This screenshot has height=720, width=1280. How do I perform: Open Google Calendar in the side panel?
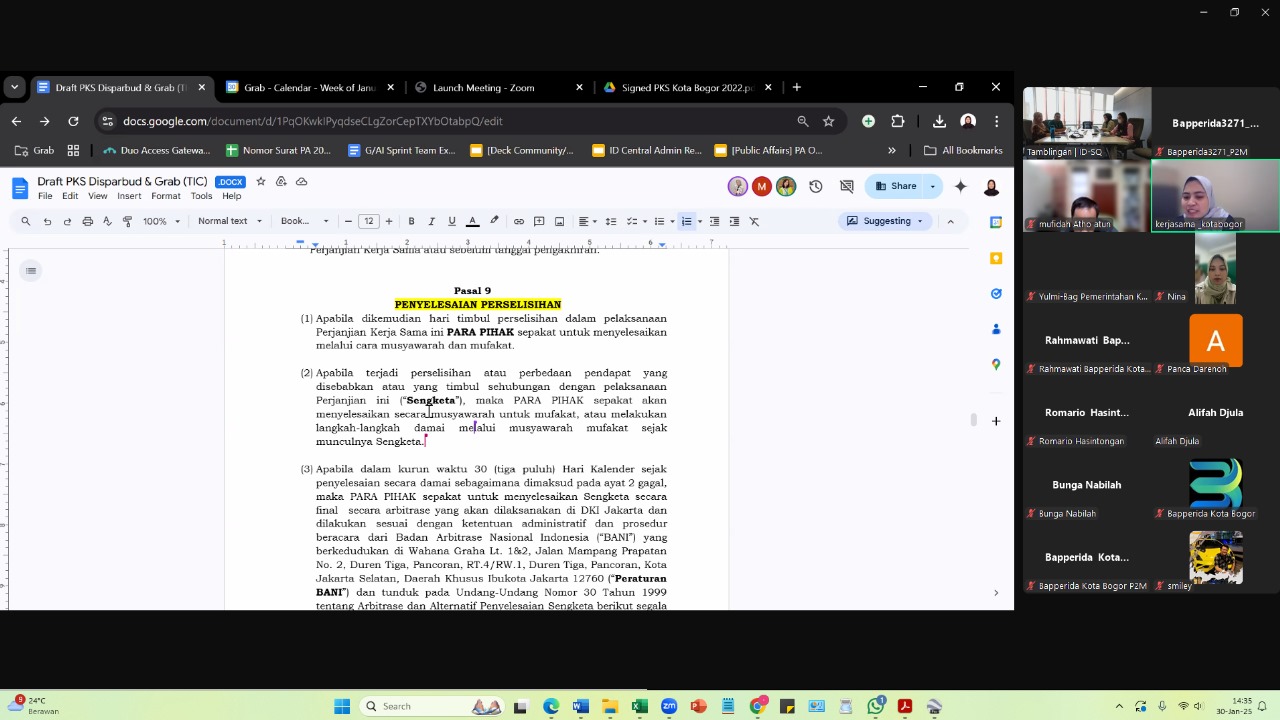coord(996,222)
